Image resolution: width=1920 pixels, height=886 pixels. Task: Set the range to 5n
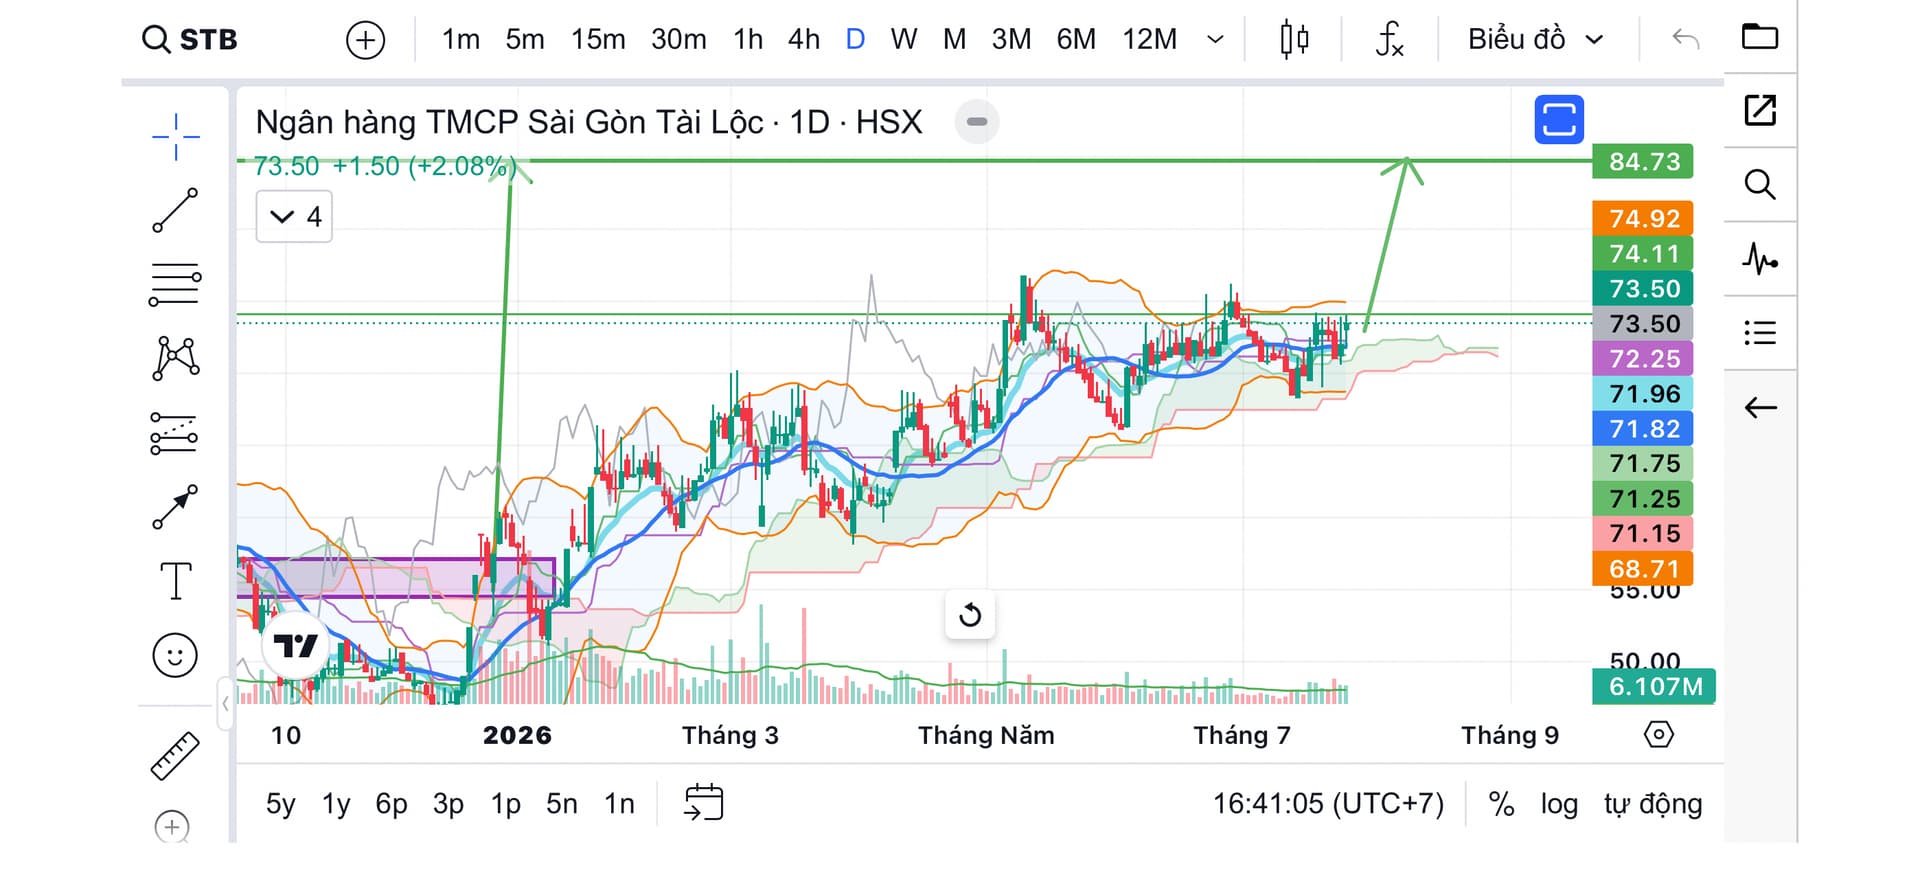coord(562,804)
